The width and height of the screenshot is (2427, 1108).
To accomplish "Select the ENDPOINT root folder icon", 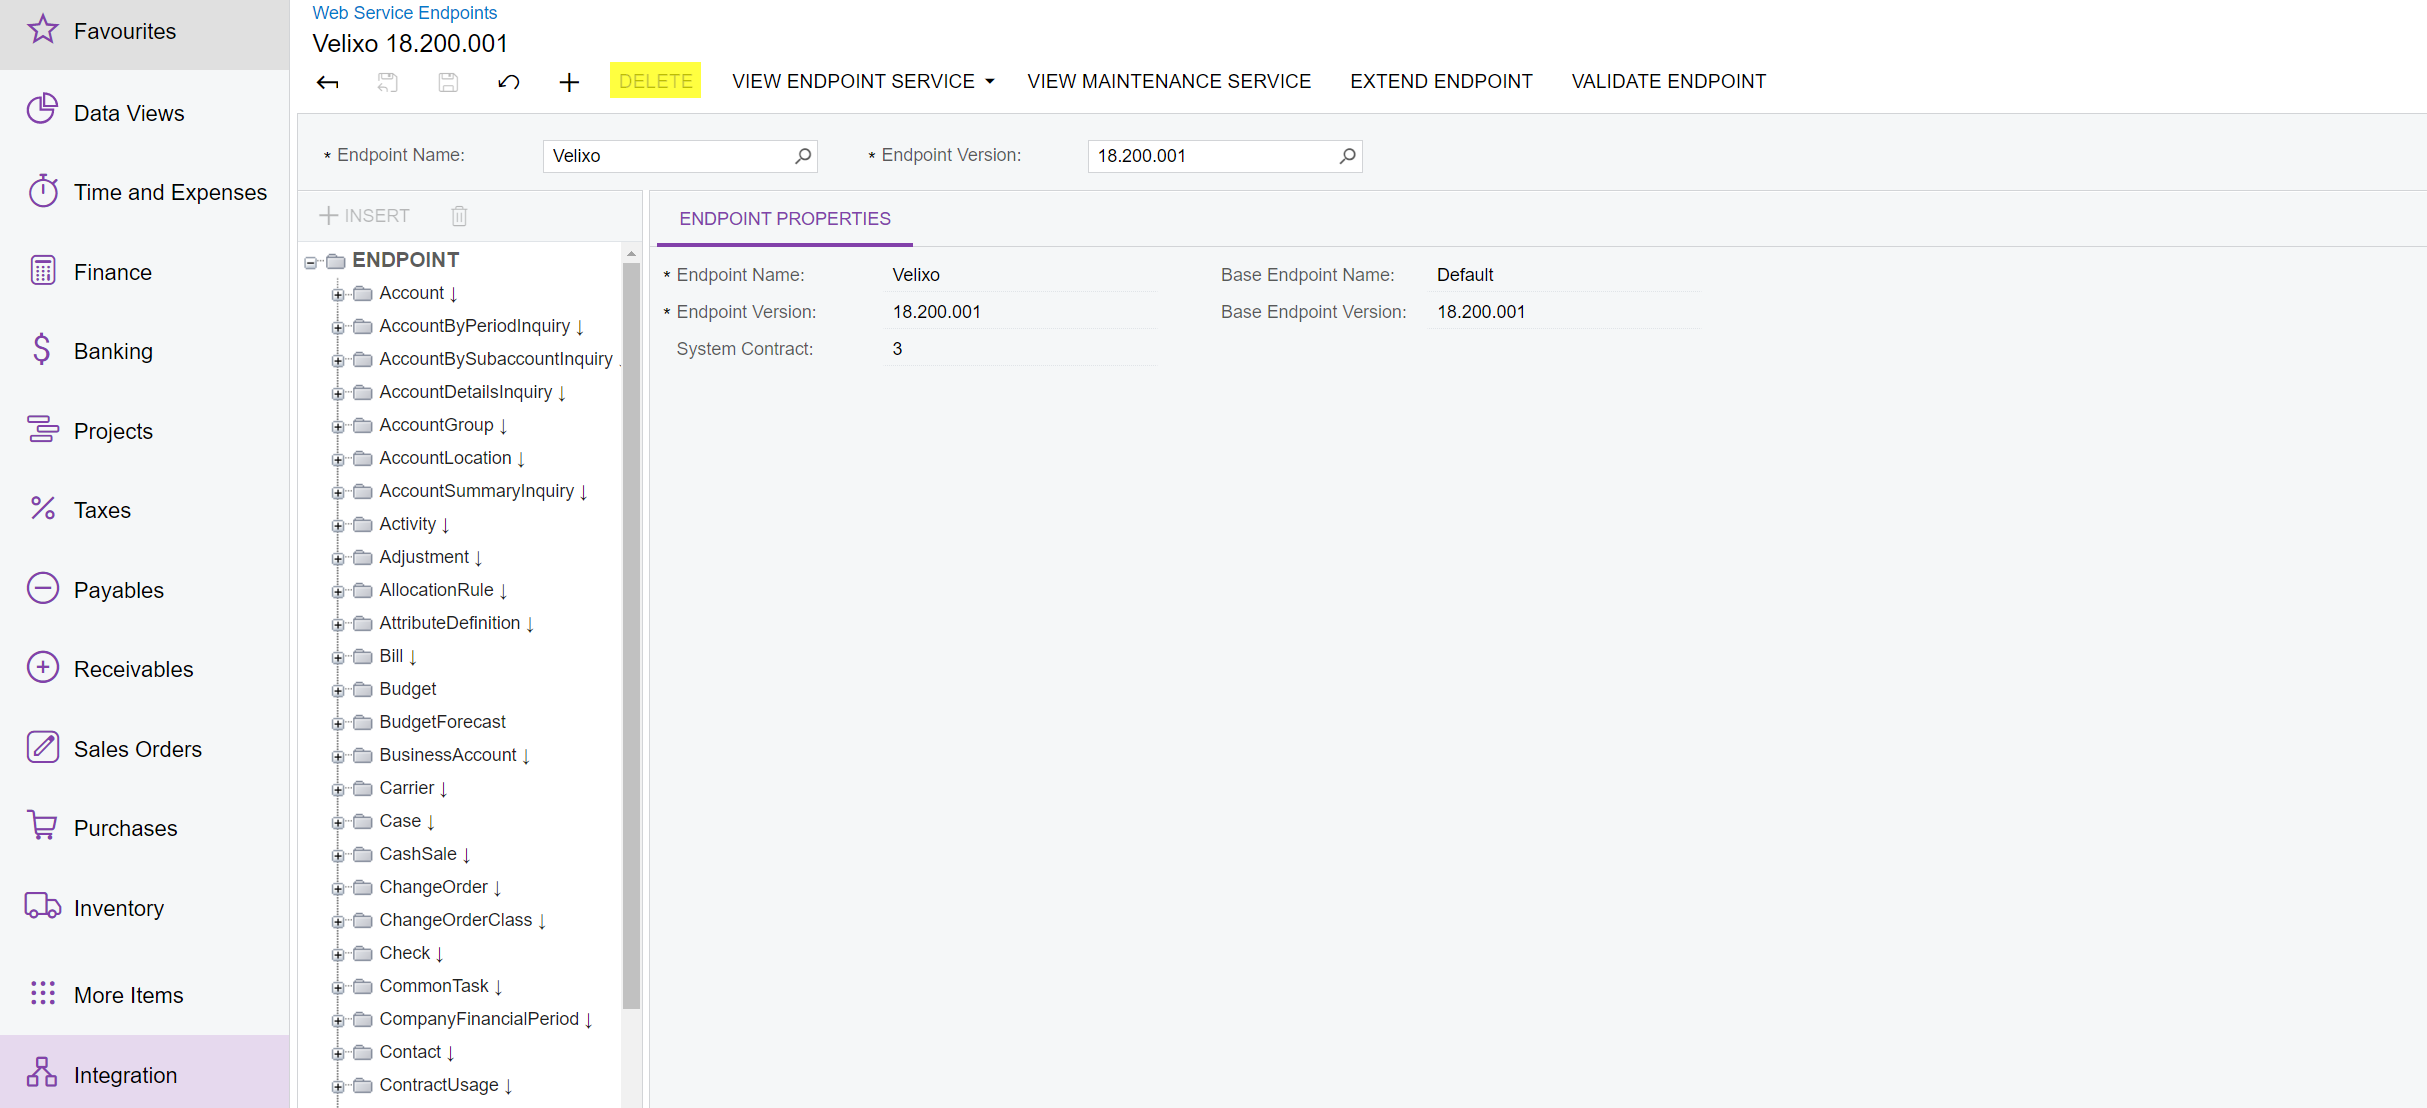I will pos(336,261).
